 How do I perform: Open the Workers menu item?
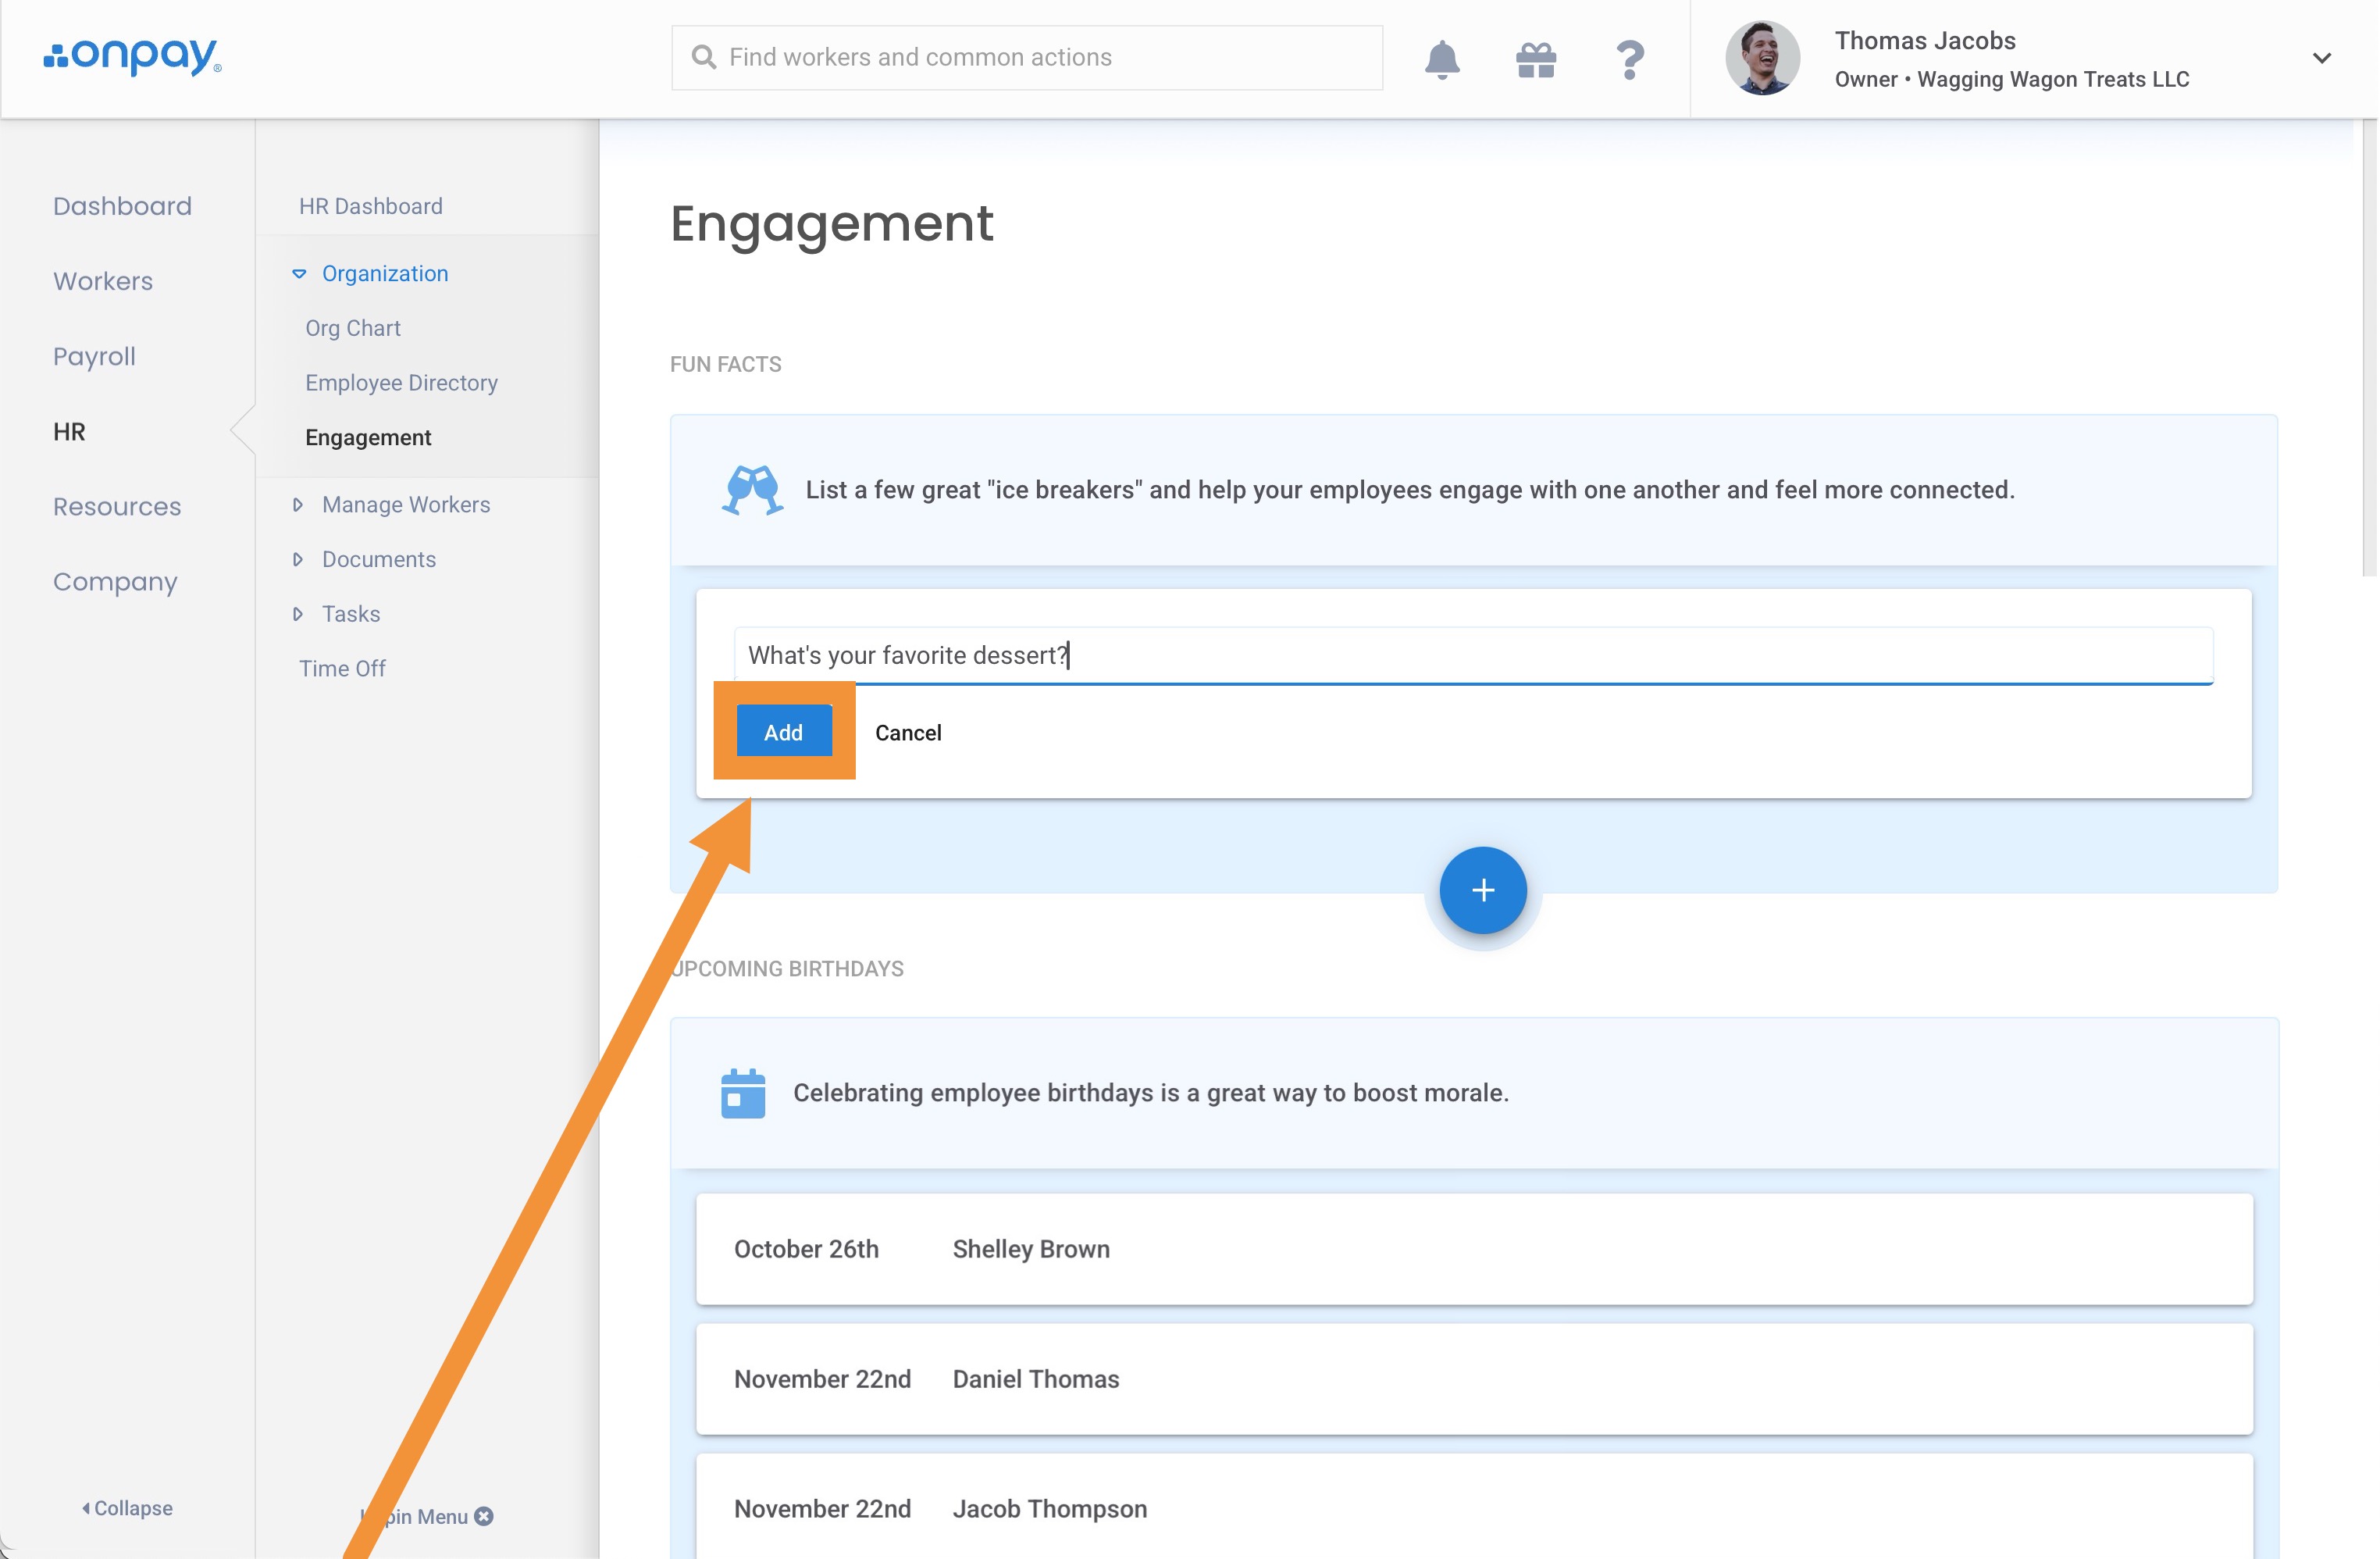(103, 281)
